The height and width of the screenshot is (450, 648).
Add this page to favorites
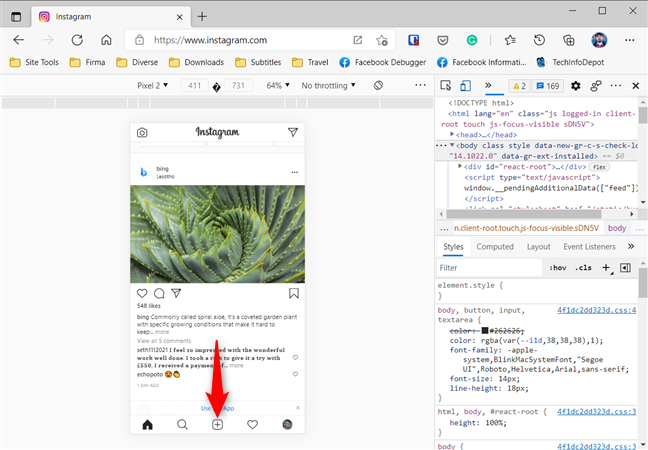point(381,40)
